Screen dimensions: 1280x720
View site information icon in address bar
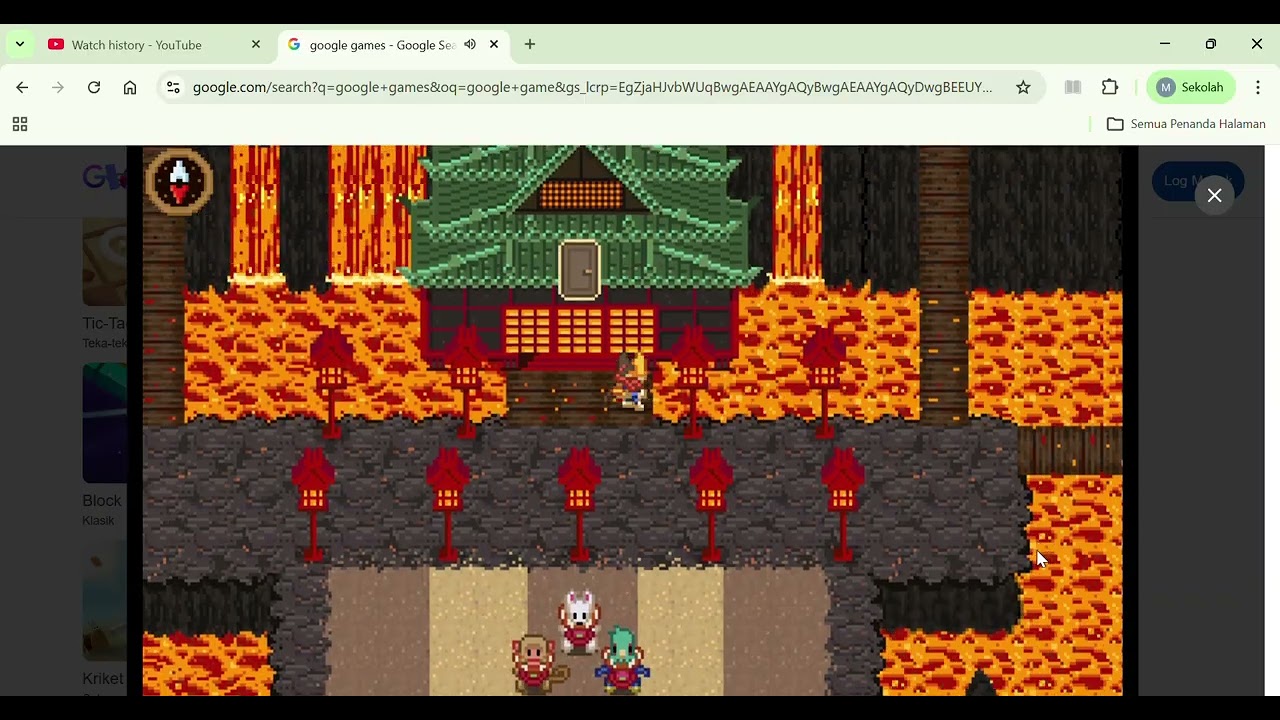click(173, 88)
